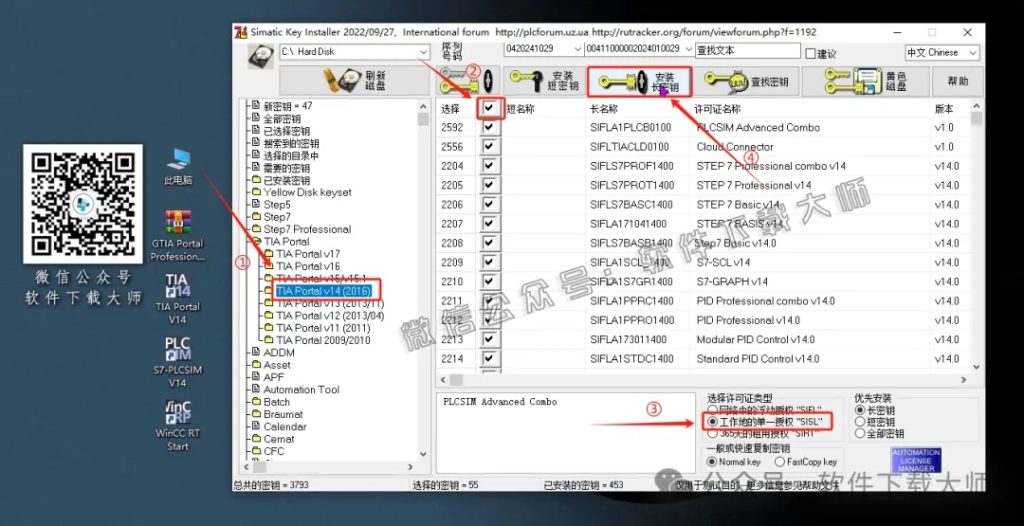Collapse the TIA Portal tree folder
The image size is (1024, 526).
tap(256, 241)
